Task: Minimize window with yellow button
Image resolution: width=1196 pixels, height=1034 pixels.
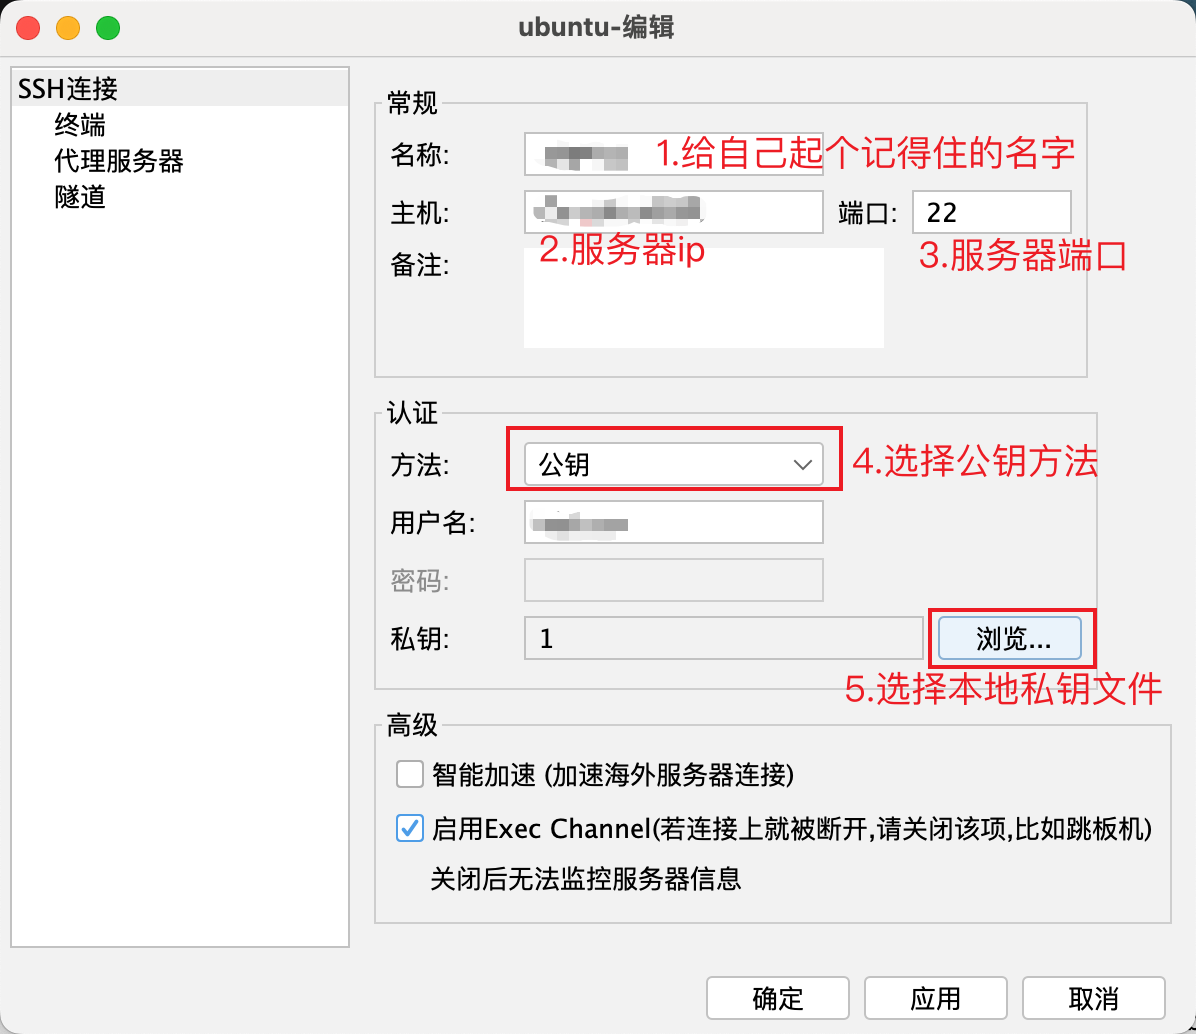Action: (68, 27)
